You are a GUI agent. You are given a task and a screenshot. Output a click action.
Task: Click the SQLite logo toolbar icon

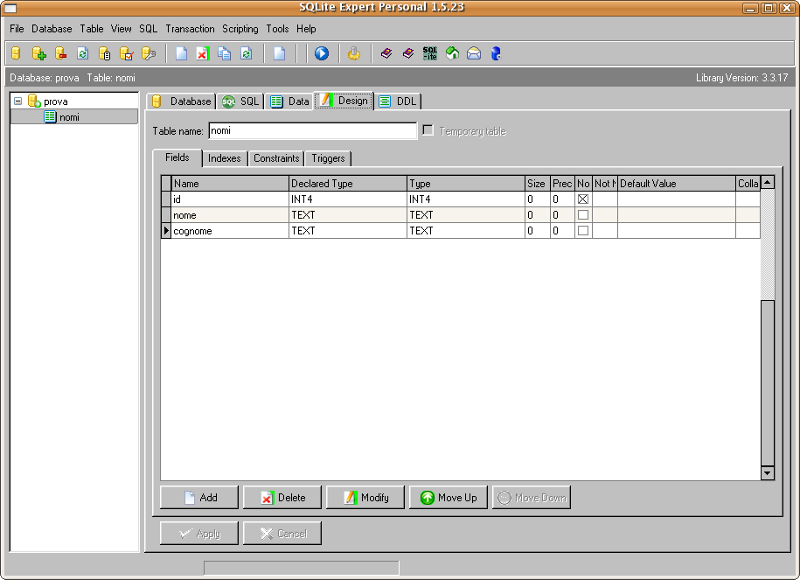(430, 54)
